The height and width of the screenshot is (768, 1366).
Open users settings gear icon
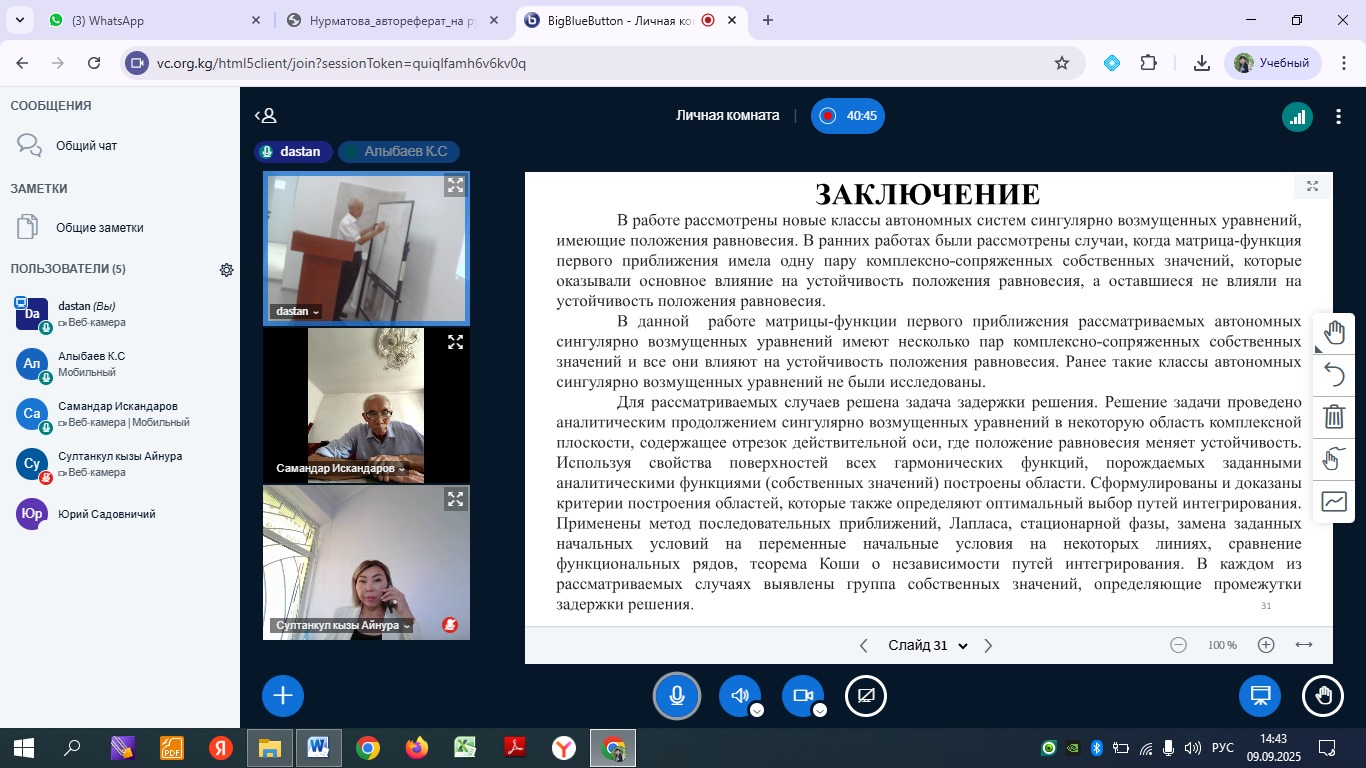point(227,270)
